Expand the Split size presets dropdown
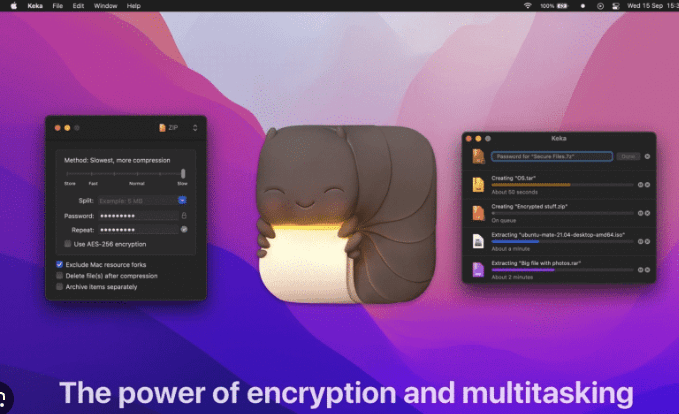Screen dimensions: 679x414 point(182,200)
